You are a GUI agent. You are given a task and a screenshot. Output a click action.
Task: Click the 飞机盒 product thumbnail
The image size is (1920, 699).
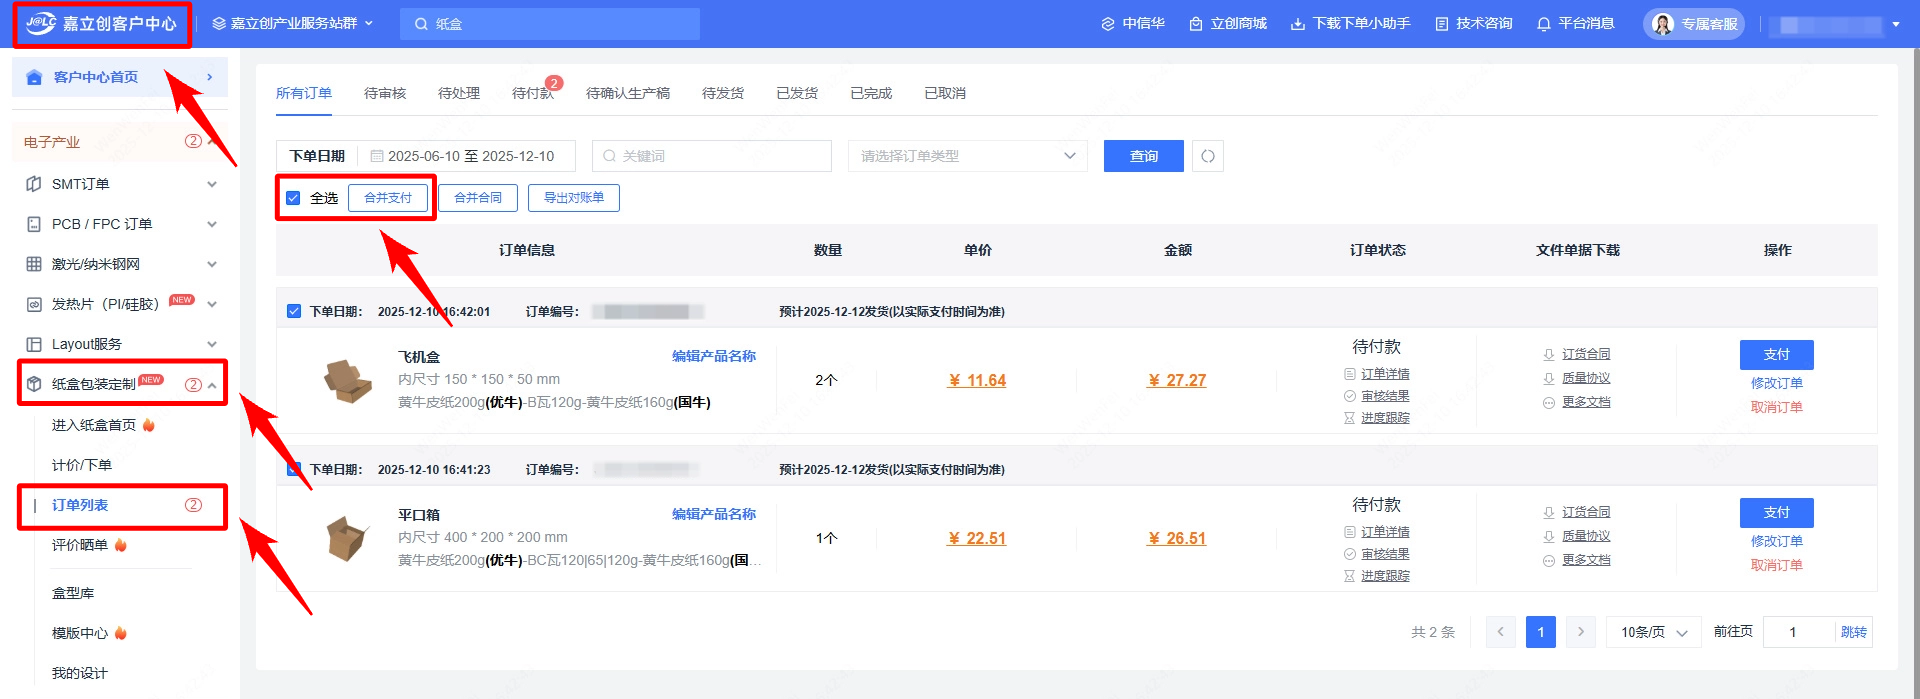[347, 381]
